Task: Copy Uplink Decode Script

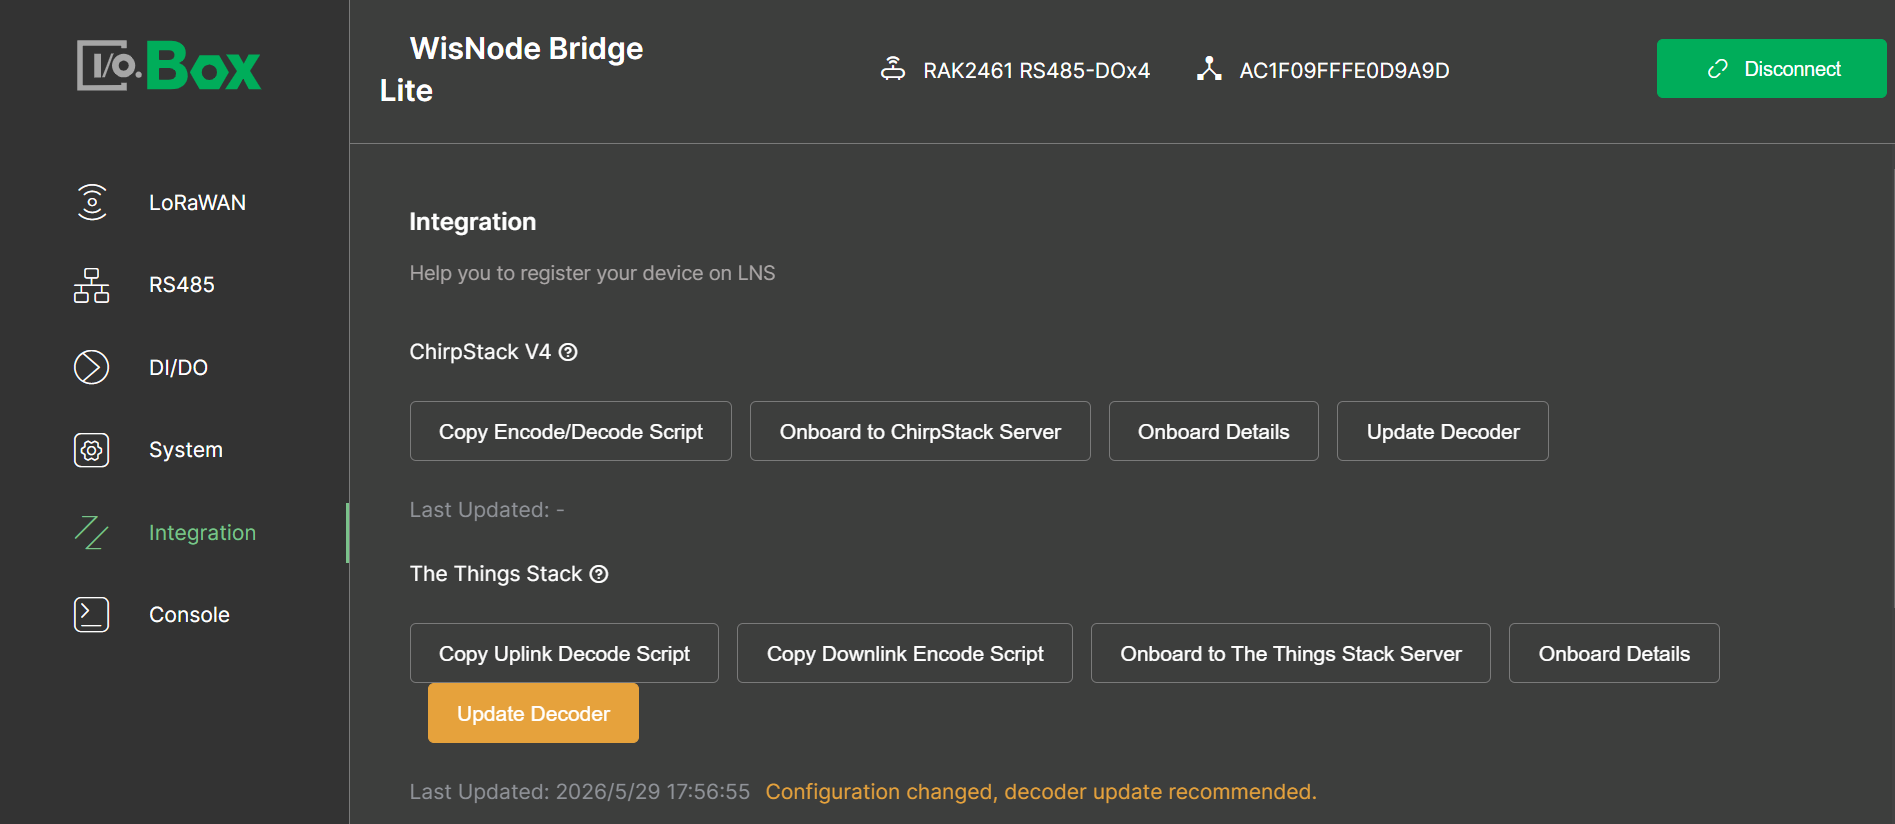Action: tap(564, 653)
